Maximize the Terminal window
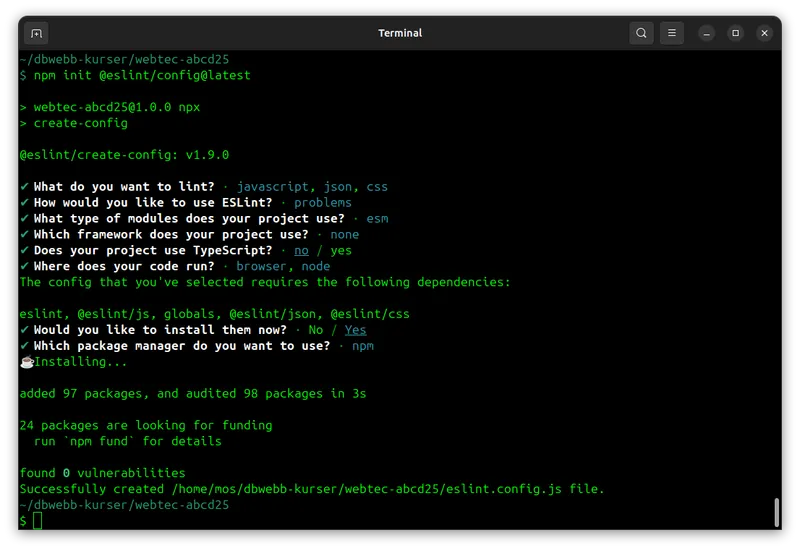The image size is (800, 550). (735, 33)
